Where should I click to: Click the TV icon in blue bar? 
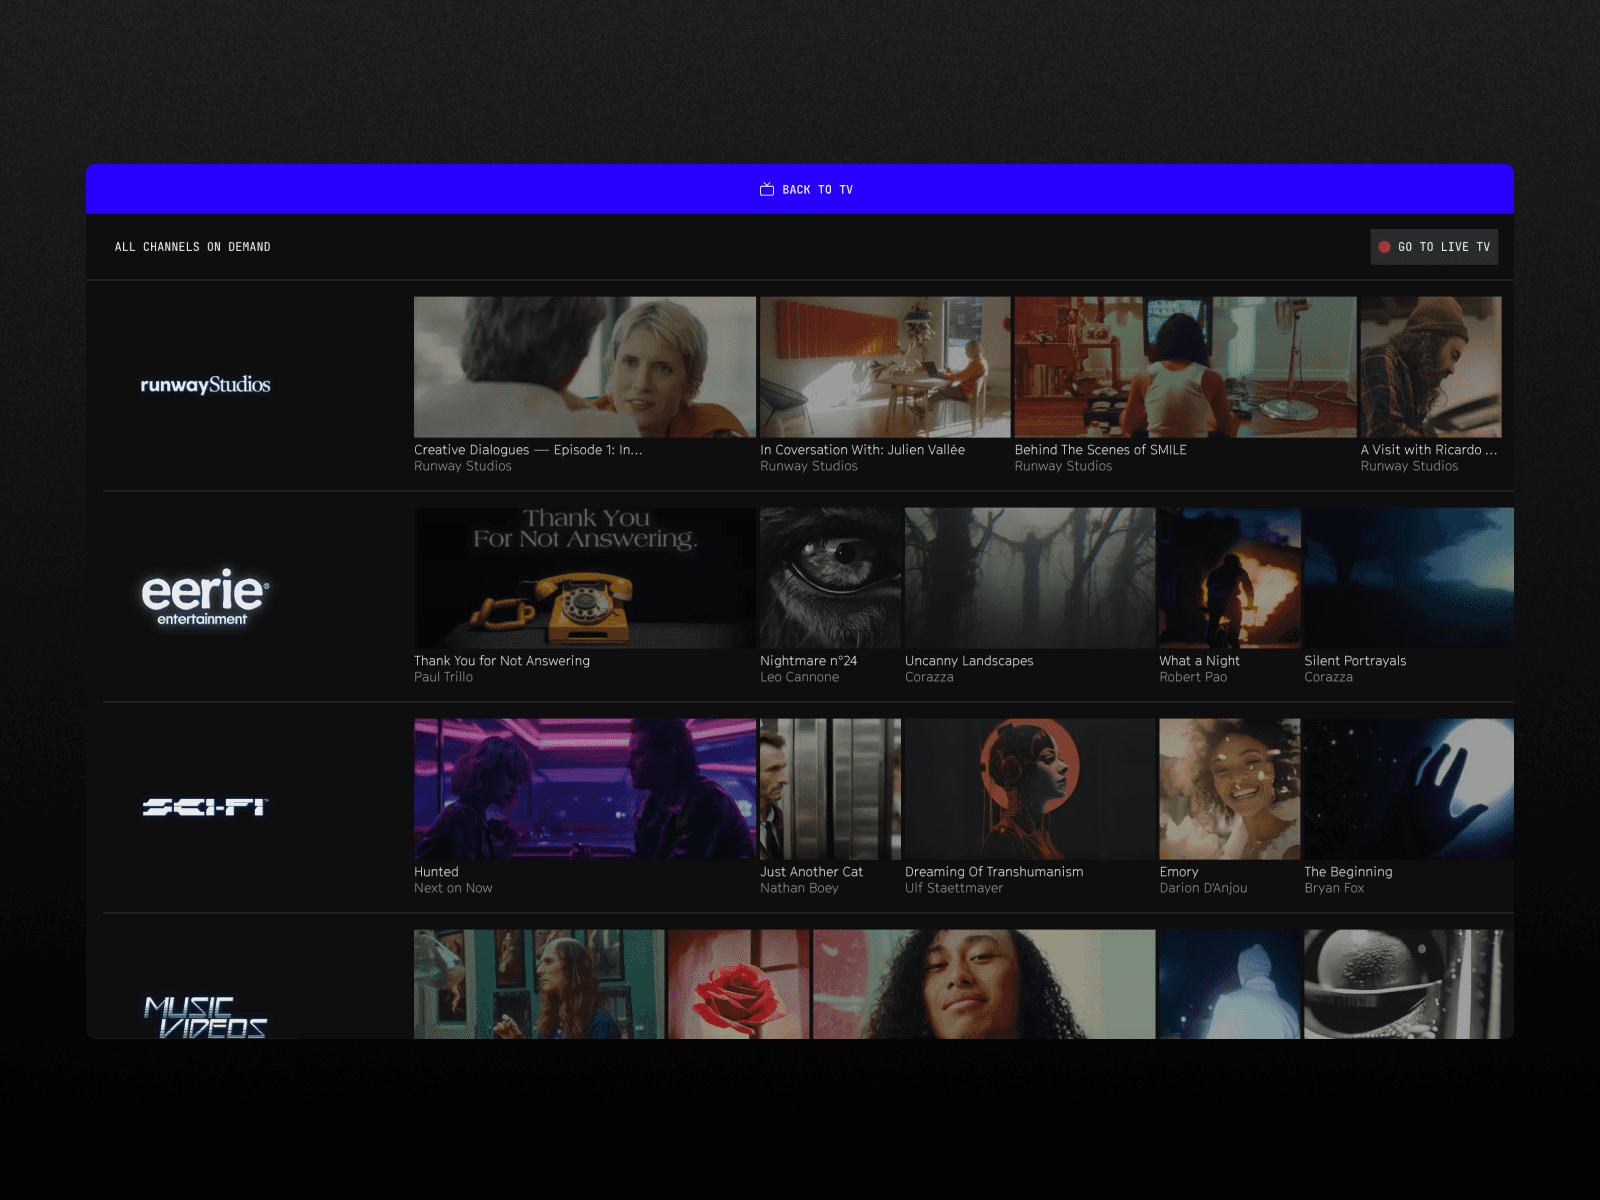pos(766,189)
